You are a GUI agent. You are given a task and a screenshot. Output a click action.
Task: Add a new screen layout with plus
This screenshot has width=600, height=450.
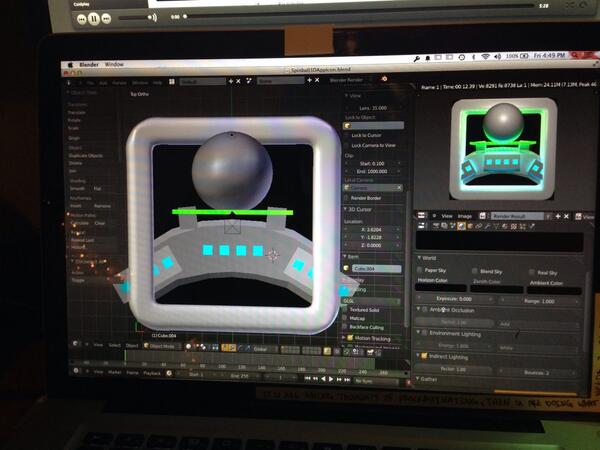click(231, 81)
